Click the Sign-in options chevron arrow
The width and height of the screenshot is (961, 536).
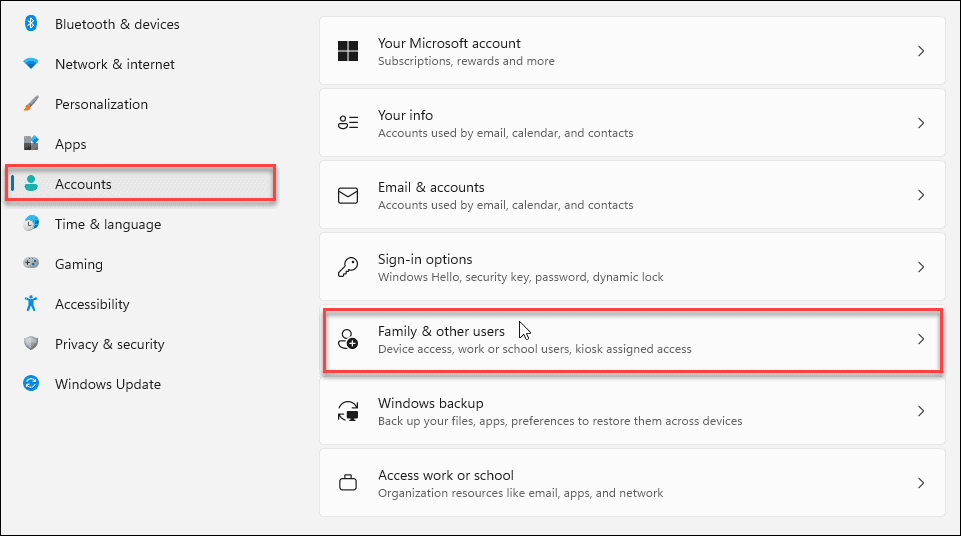pyautogui.click(x=921, y=267)
